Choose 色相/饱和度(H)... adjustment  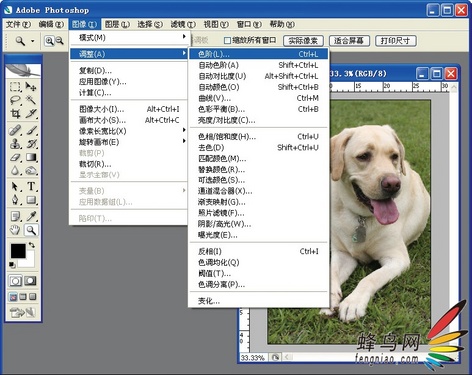point(258,136)
